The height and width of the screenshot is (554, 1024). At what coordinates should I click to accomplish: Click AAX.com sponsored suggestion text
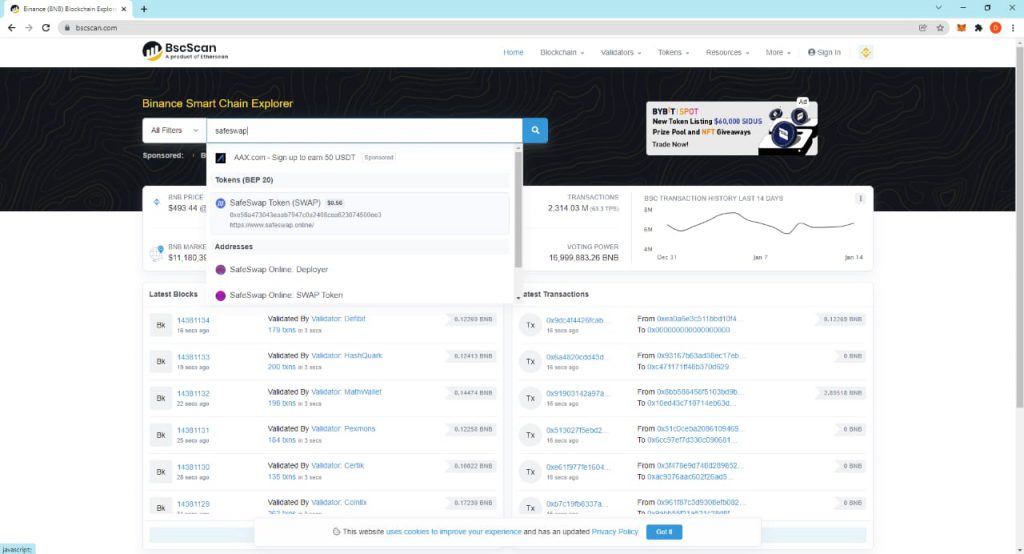click(x=295, y=157)
